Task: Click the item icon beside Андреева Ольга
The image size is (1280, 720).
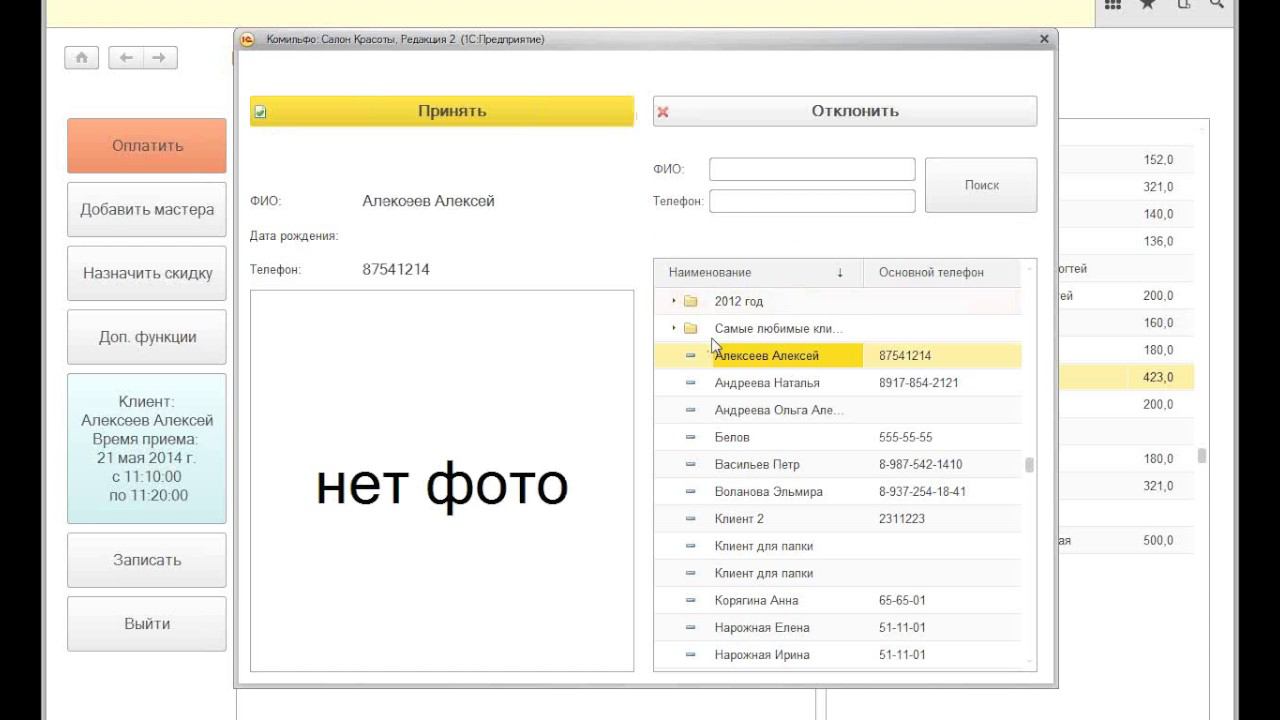Action: tap(690, 410)
